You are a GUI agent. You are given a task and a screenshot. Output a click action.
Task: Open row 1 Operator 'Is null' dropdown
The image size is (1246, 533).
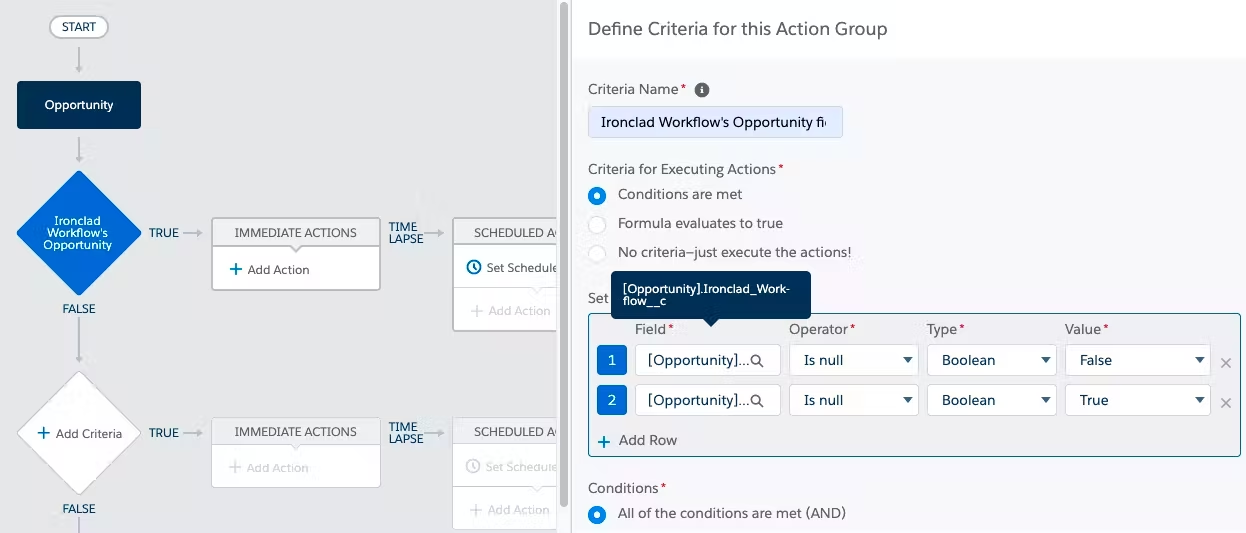(854, 360)
